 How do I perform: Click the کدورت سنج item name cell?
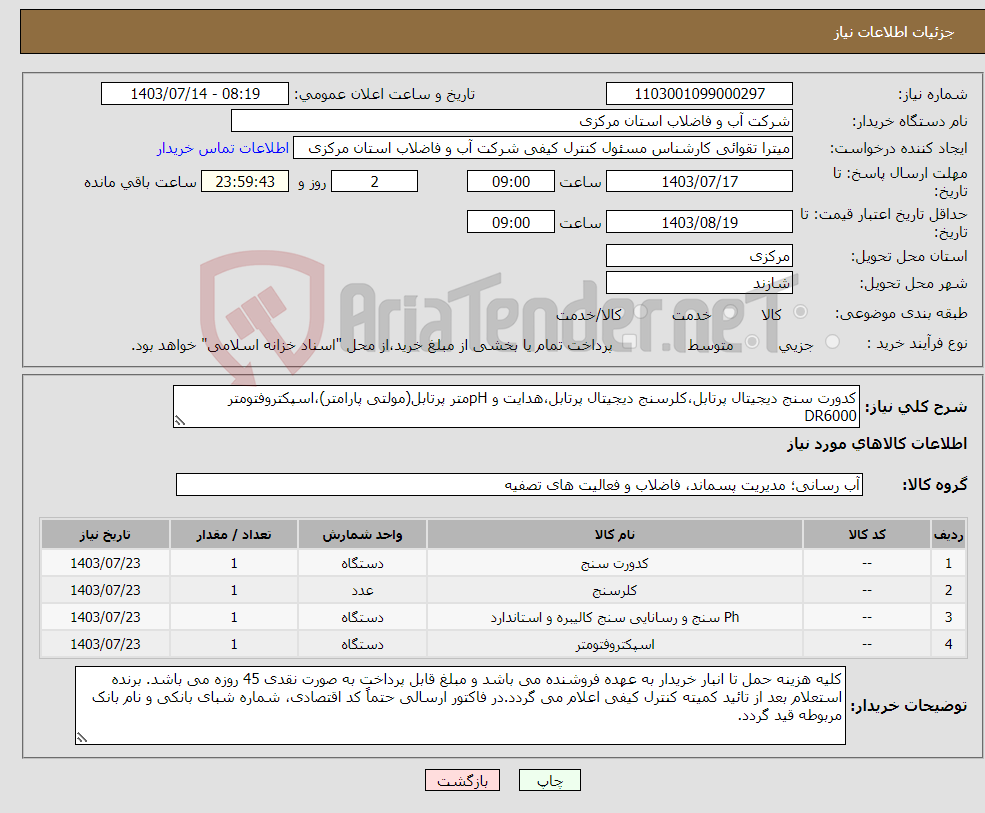point(614,563)
